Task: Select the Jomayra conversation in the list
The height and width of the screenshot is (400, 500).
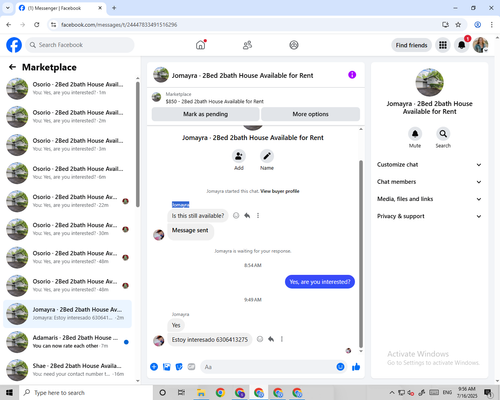Action: click(x=67, y=314)
